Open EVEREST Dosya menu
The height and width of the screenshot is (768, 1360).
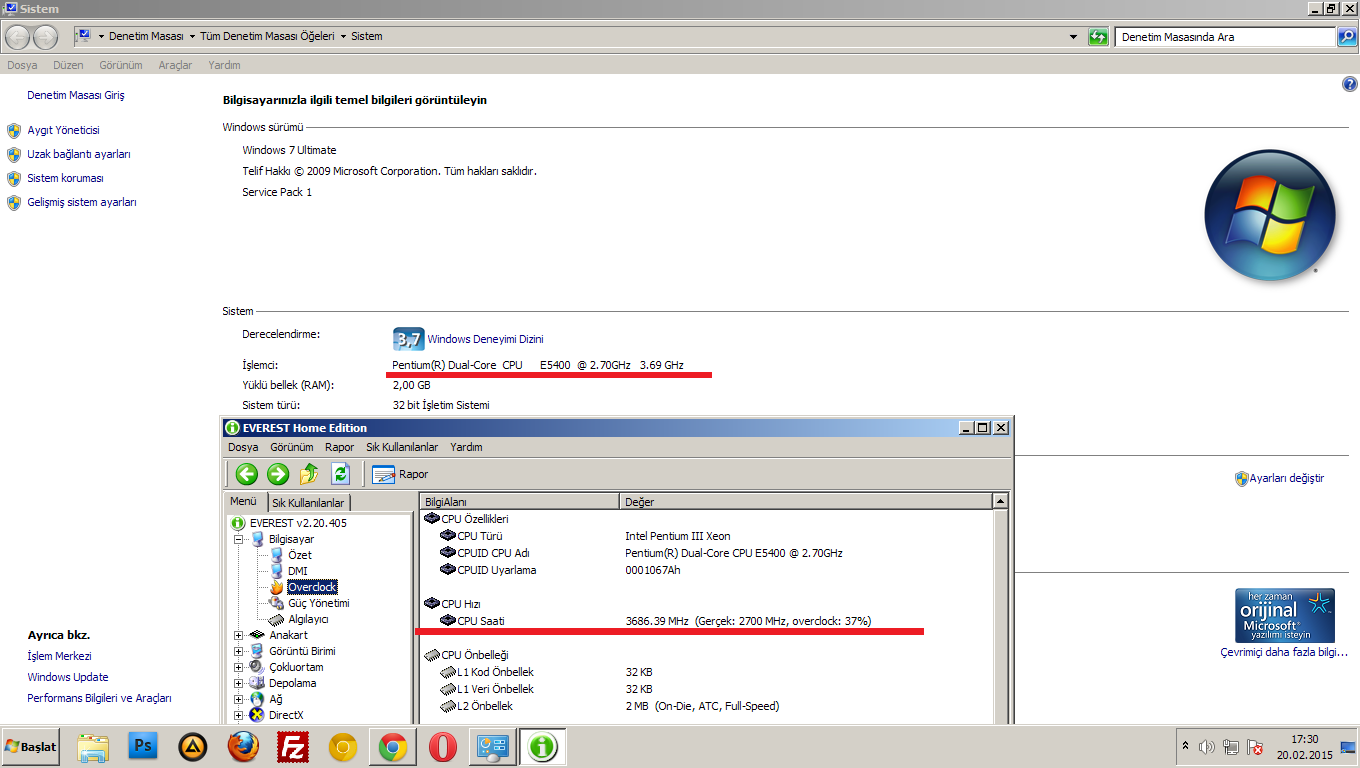coord(243,447)
